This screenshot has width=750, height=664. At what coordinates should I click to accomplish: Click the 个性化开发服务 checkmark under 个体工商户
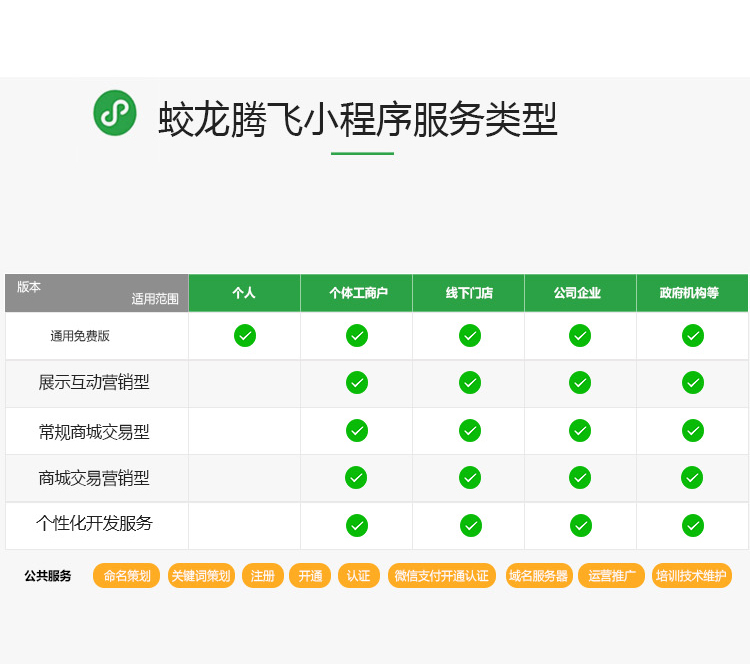357,525
